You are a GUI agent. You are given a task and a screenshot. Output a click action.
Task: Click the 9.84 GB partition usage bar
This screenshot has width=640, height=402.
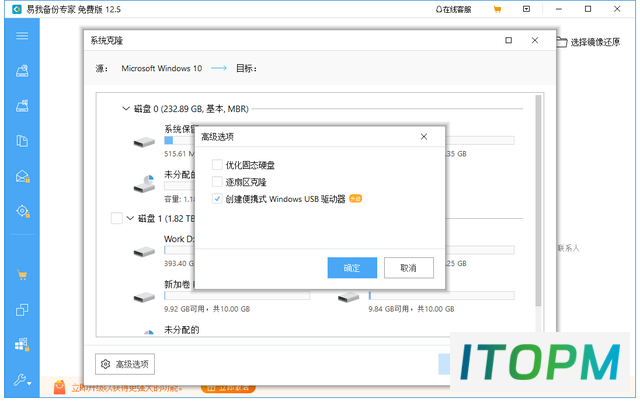[x=441, y=295]
